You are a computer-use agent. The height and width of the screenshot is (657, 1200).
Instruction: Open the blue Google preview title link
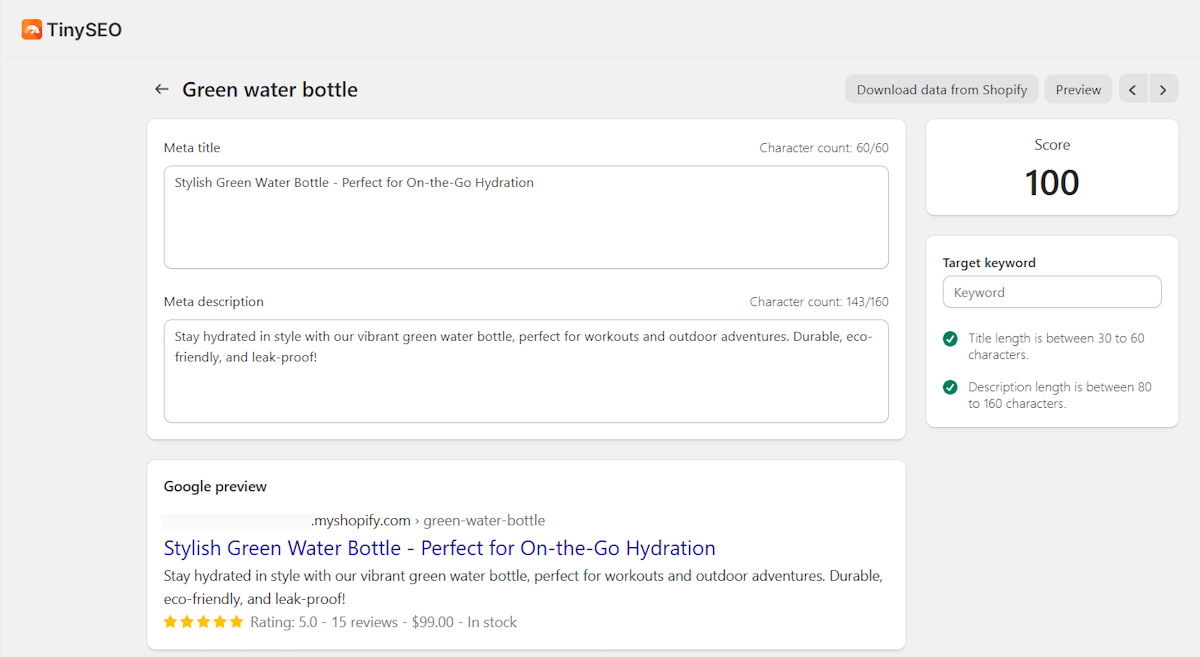click(440, 548)
